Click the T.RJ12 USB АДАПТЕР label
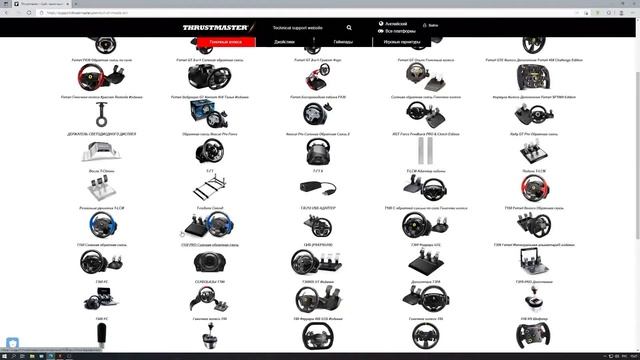This screenshot has width=640, height=360. [x=318, y=208]
